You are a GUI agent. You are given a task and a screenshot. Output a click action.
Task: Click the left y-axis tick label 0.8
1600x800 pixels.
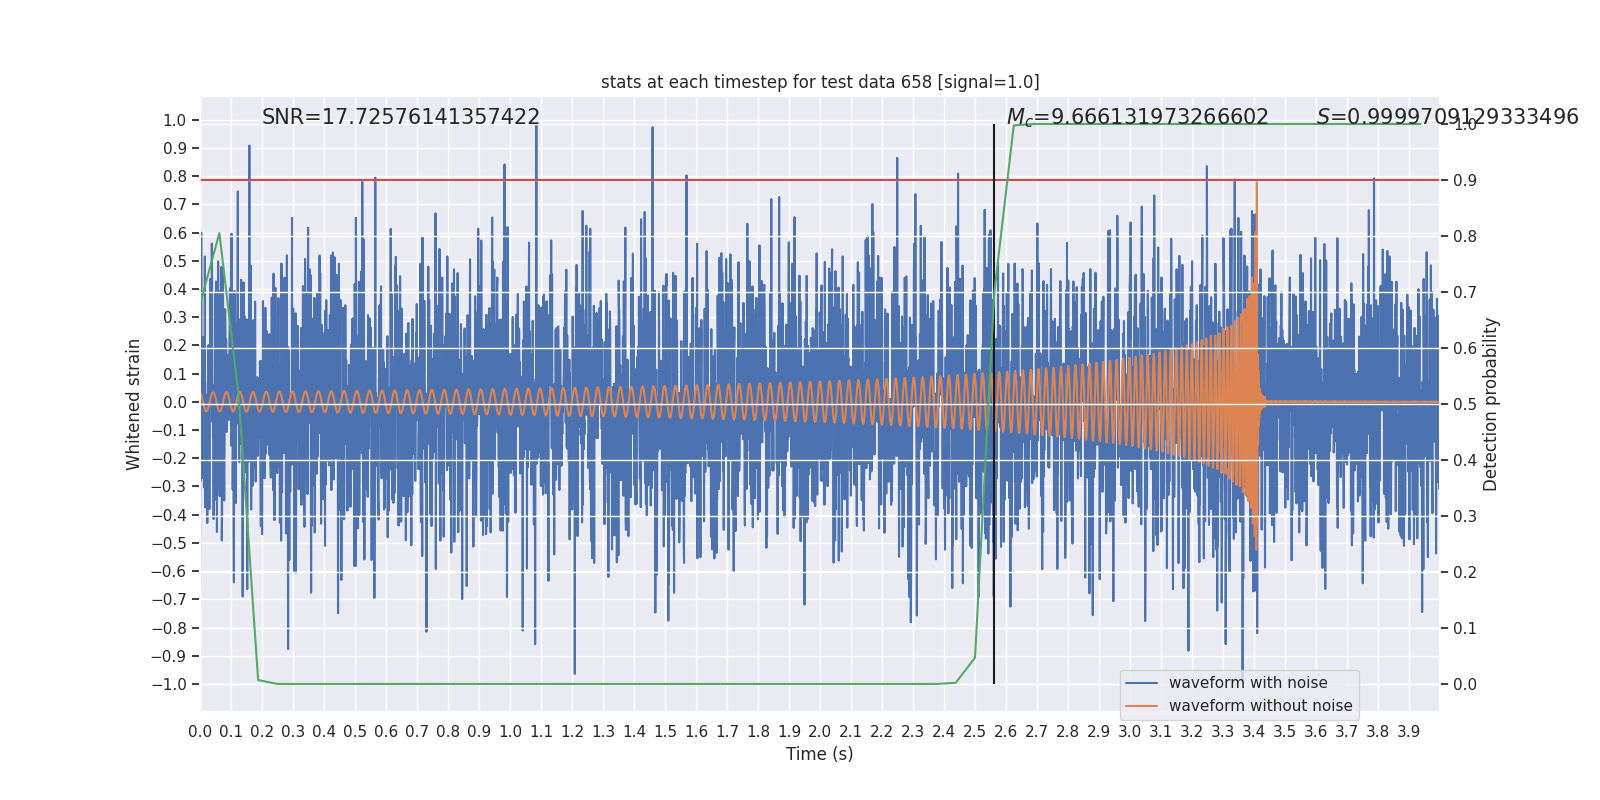pos(175,176)
